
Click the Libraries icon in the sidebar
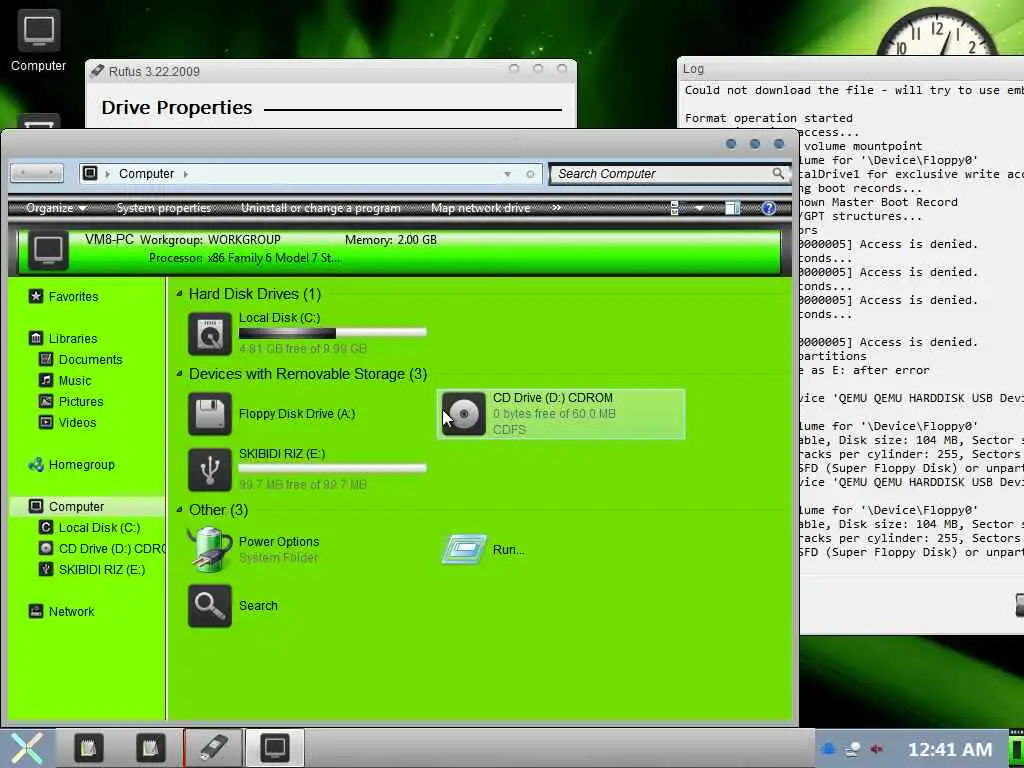pos(36,338)
